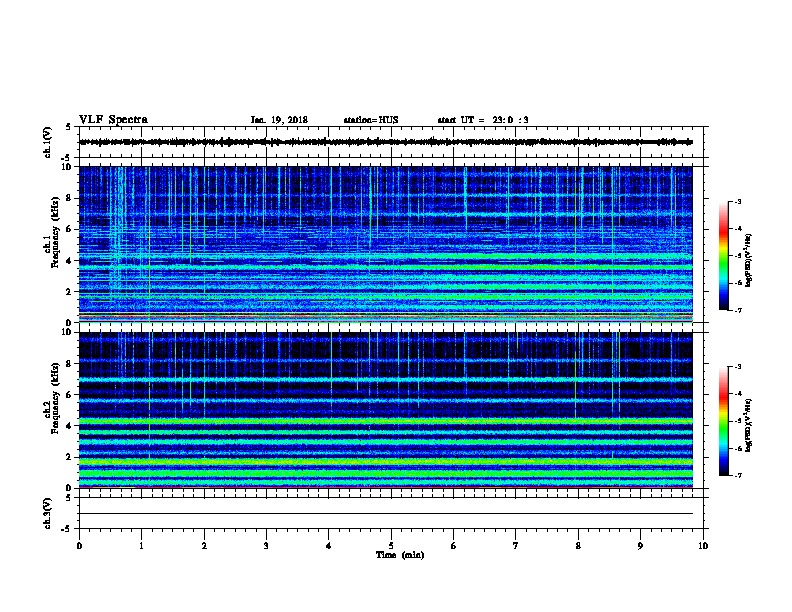Click the "-3" label on ch.1 color bar

pos(737,201)
